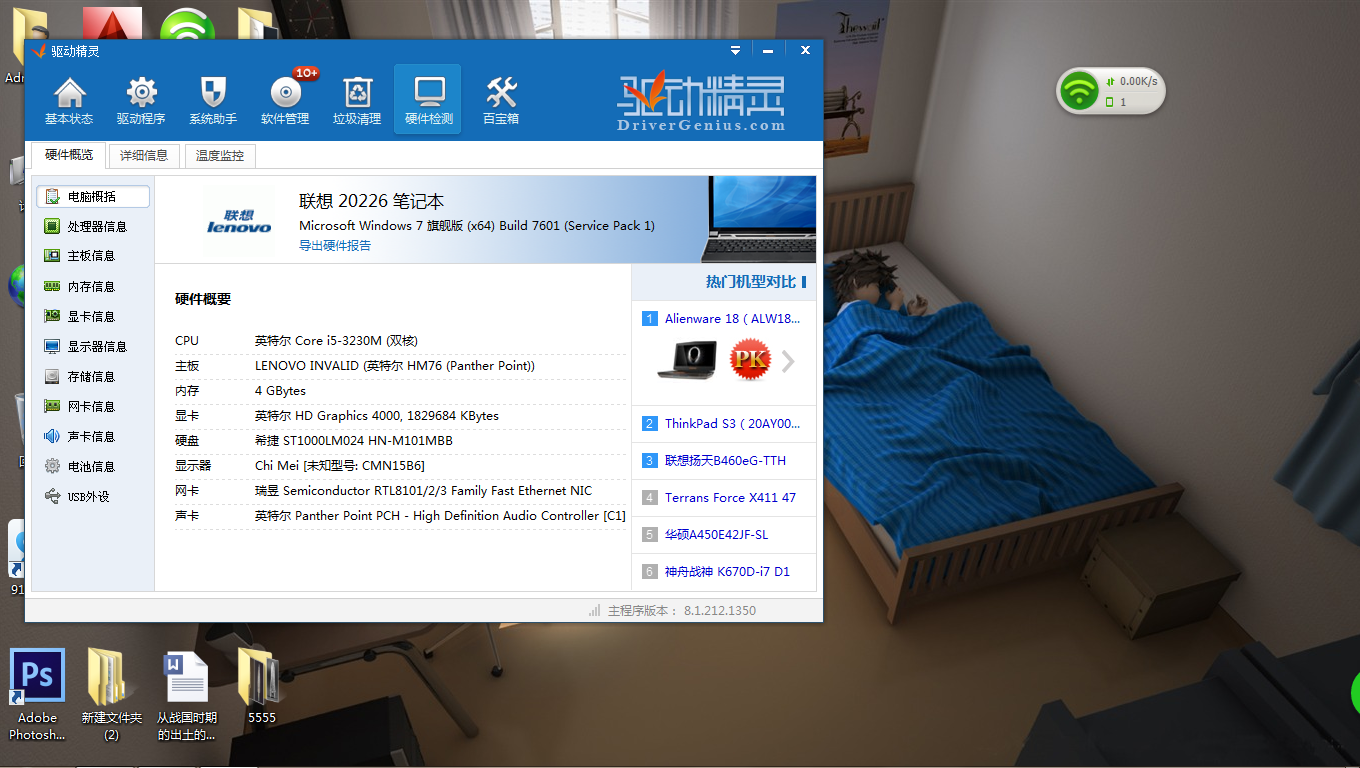Select 主板信息 in the sidebar
Image resolution: width=1360 pixels, height=768 pixels.
[x=93, y=257]
